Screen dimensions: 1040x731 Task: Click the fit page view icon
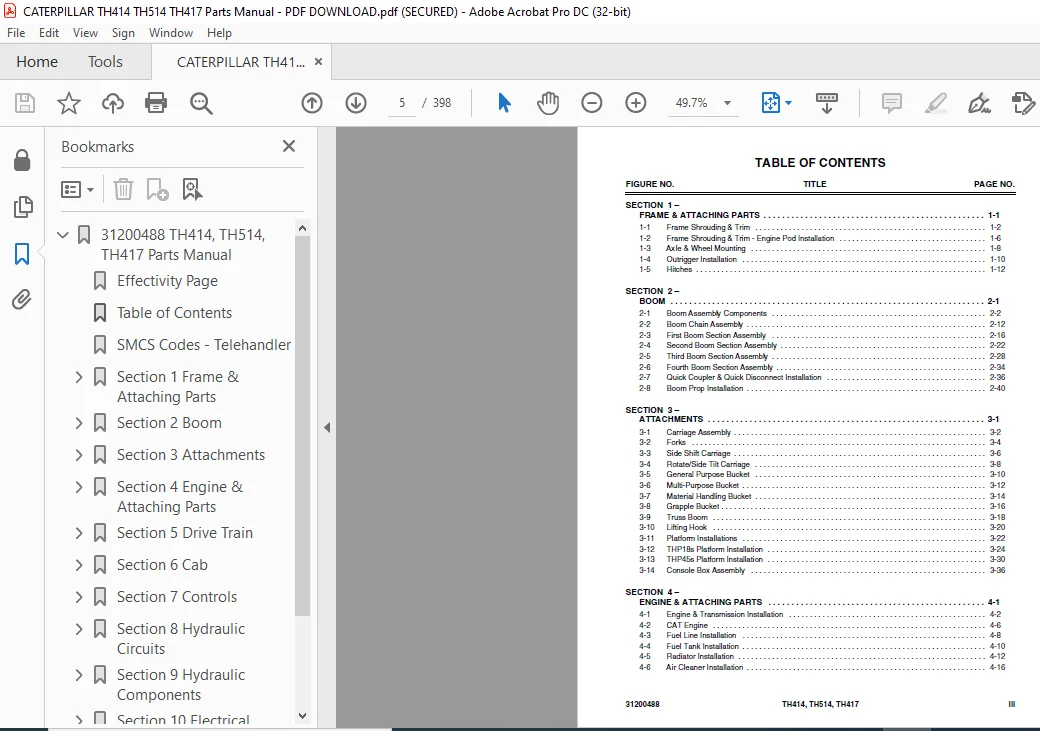pos(771,103)
